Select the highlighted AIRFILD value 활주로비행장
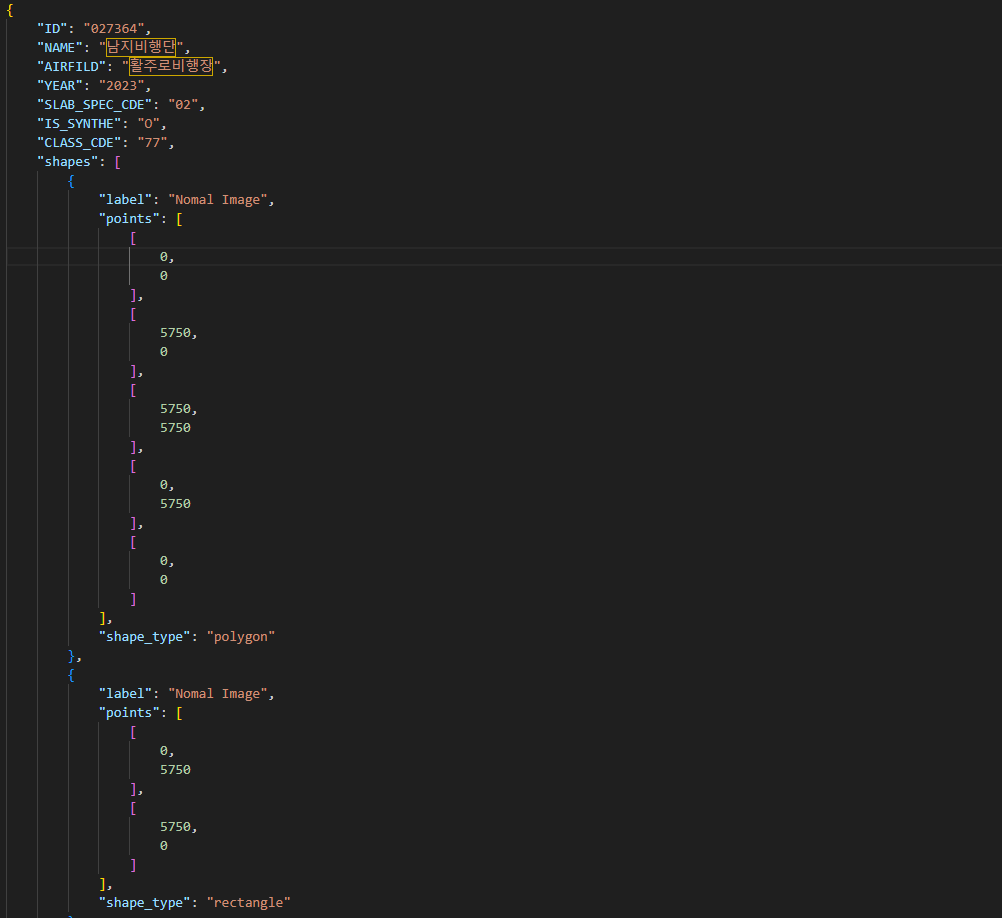The image size is (1002, 918). point(171,66)
